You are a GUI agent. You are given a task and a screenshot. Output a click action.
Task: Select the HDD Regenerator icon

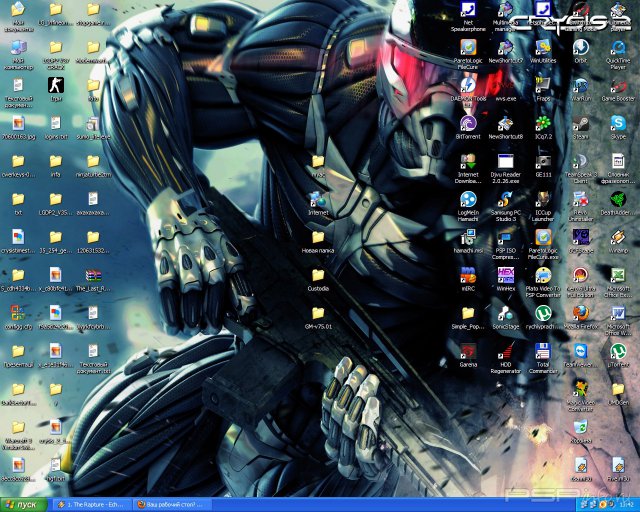point(505,352)
